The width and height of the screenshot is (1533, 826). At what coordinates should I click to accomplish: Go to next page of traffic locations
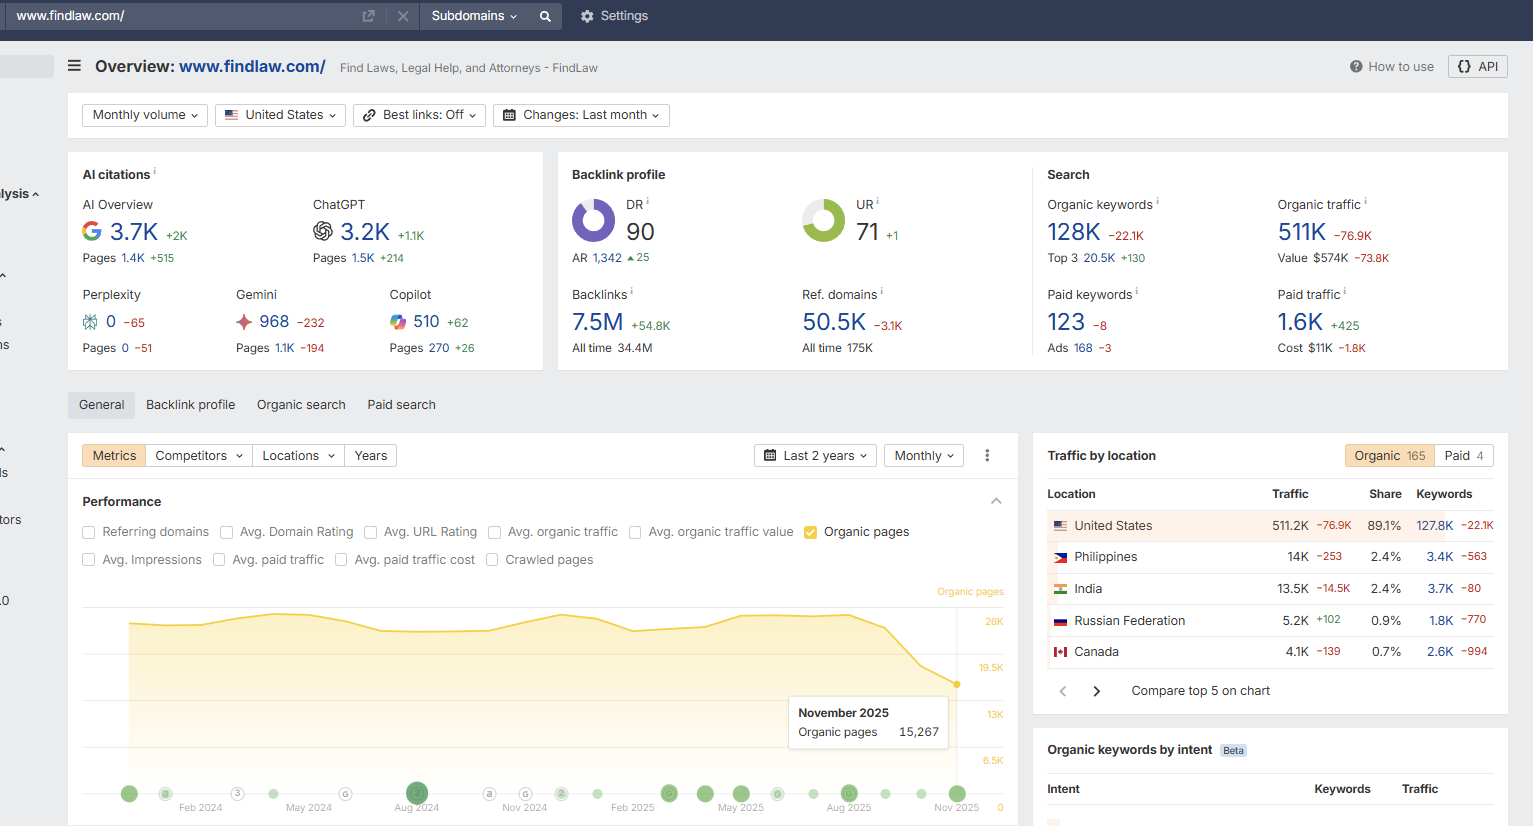coord(1097,691)
